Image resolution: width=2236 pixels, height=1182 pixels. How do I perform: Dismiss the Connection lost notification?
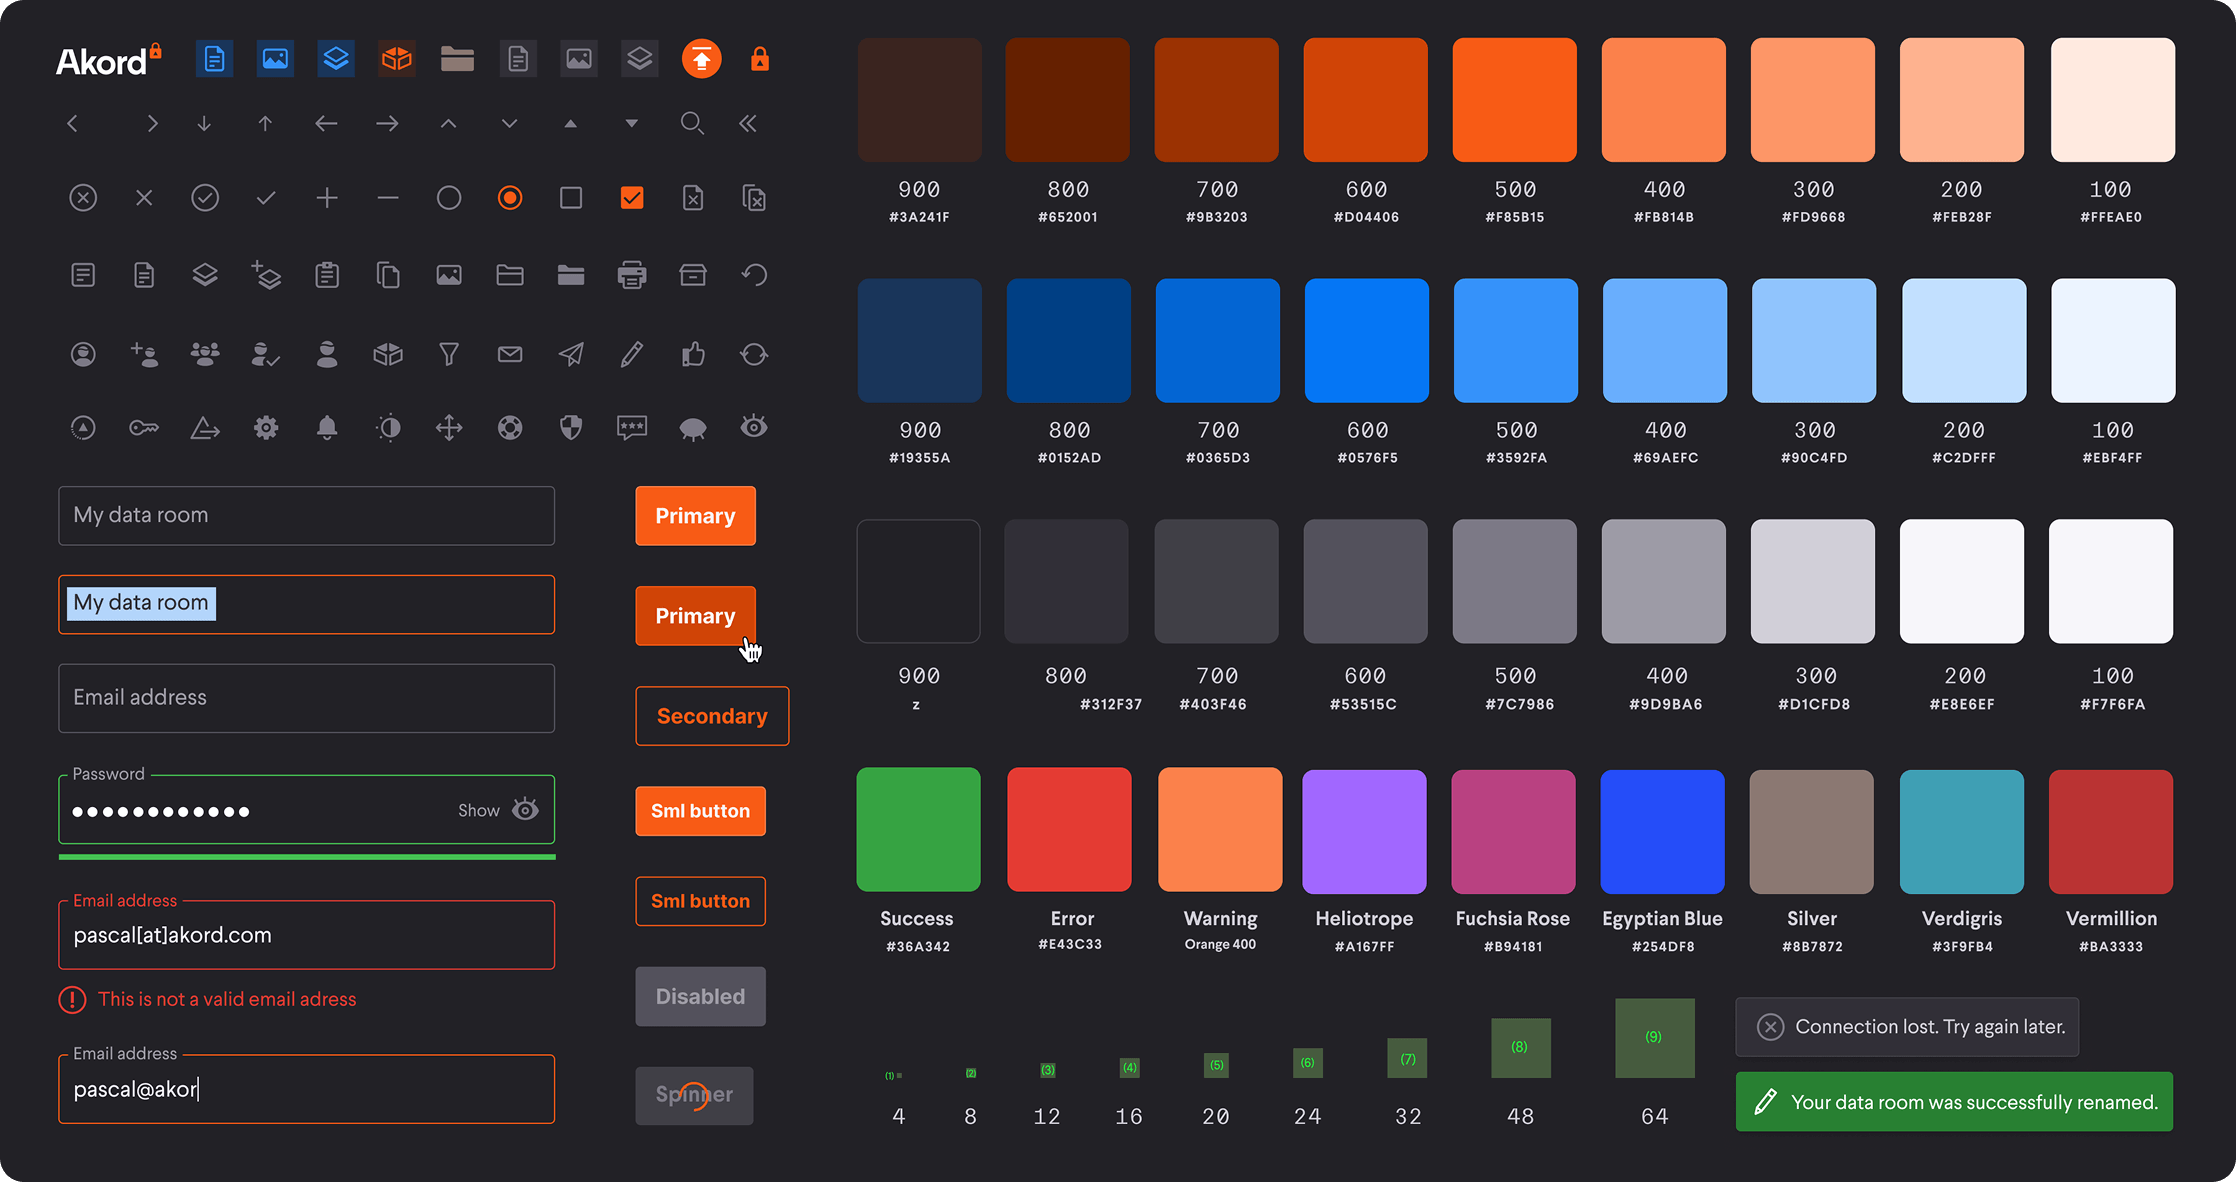1770,1027
